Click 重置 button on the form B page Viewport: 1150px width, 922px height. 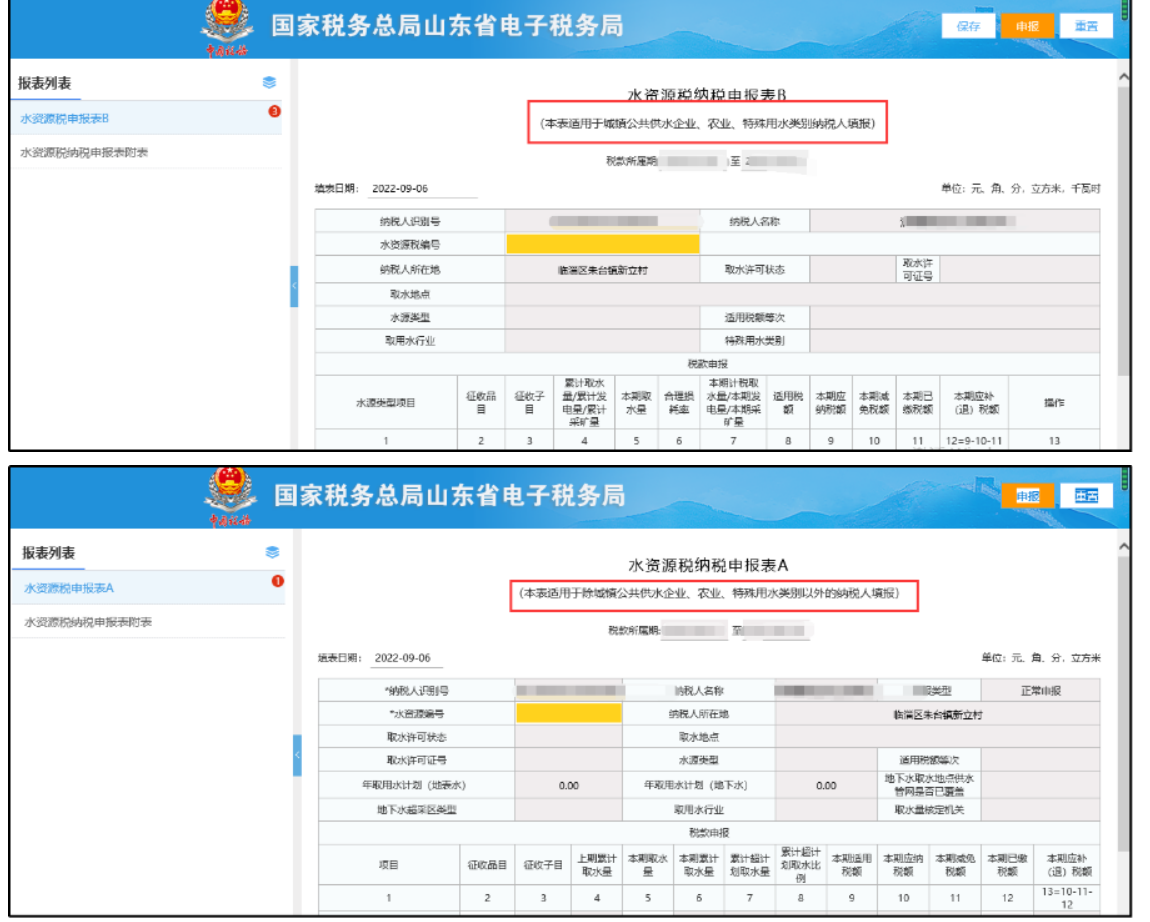click(x=1086, y=27)
